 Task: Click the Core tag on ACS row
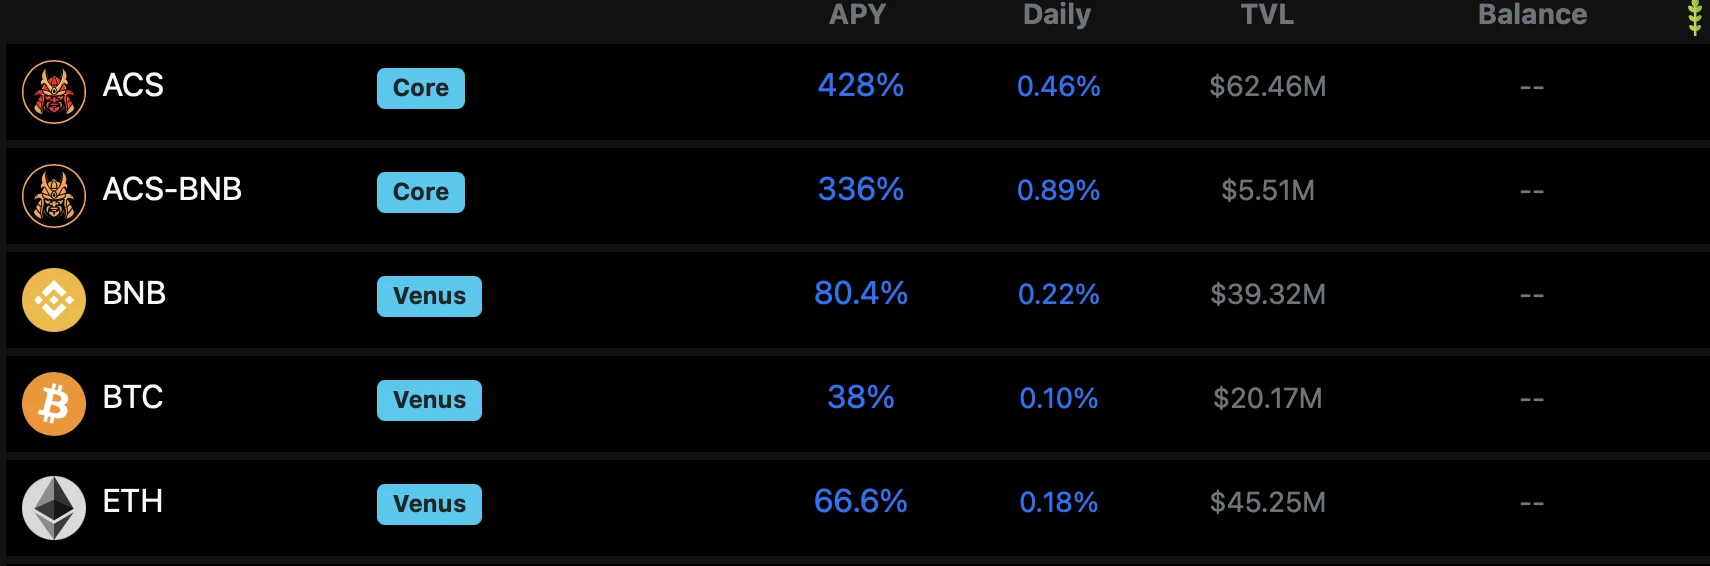coord(421,88)
